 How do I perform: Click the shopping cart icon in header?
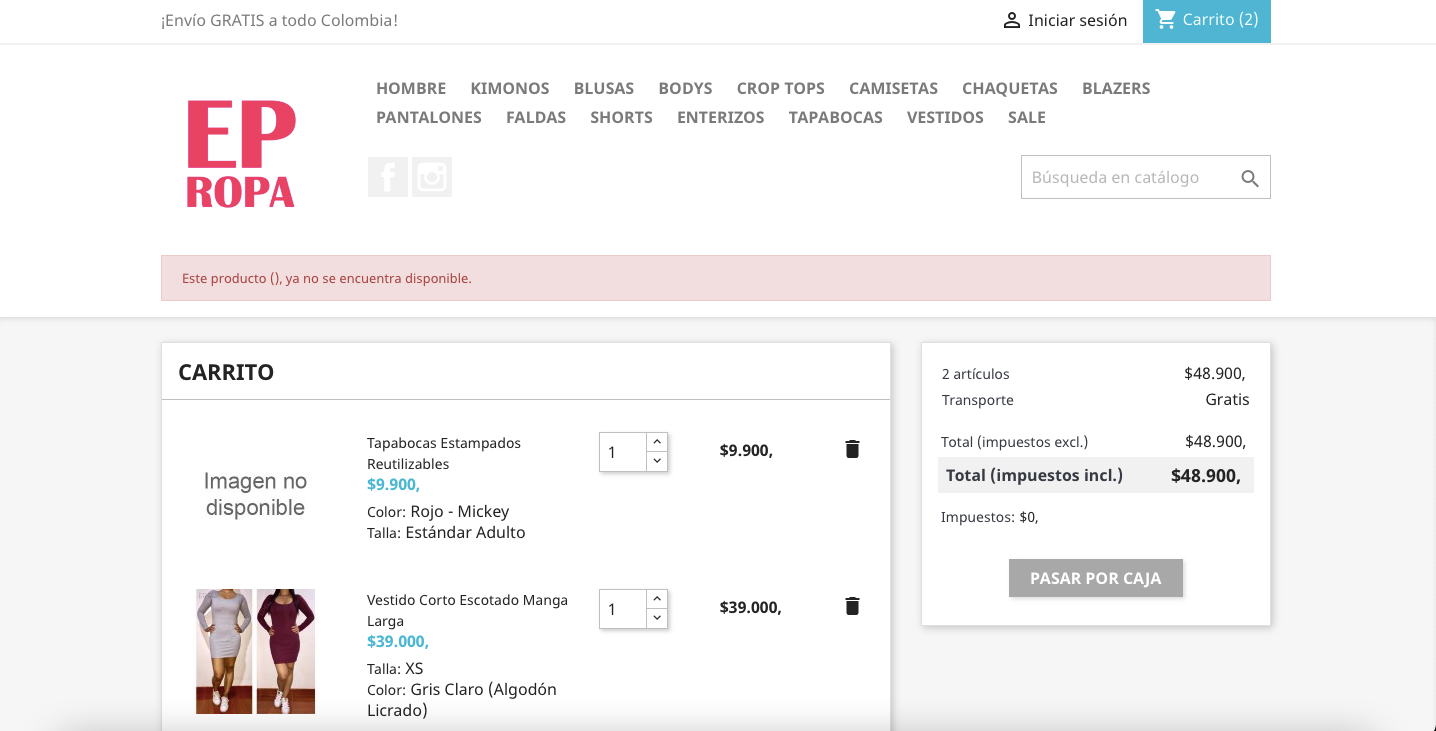click(1166, 19)
